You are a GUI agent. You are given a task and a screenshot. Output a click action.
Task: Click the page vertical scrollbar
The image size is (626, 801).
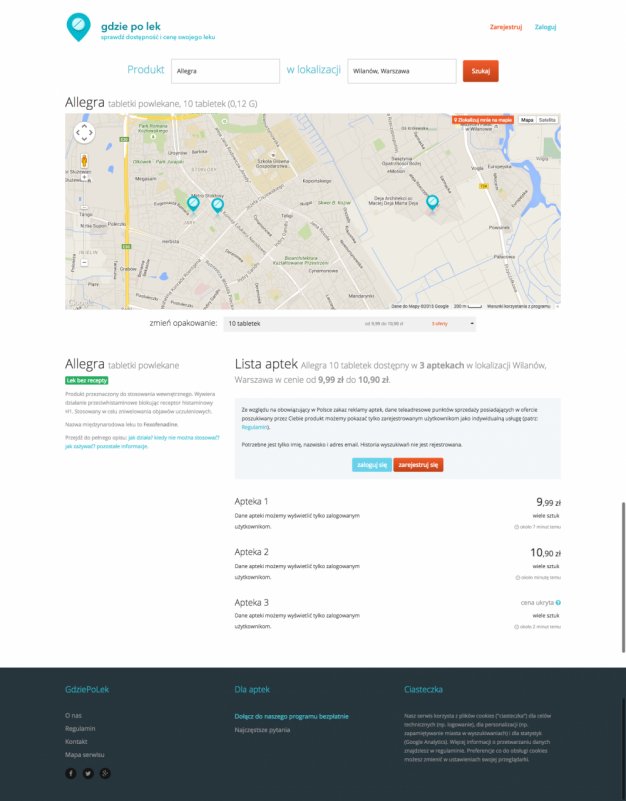click(623, 577)
